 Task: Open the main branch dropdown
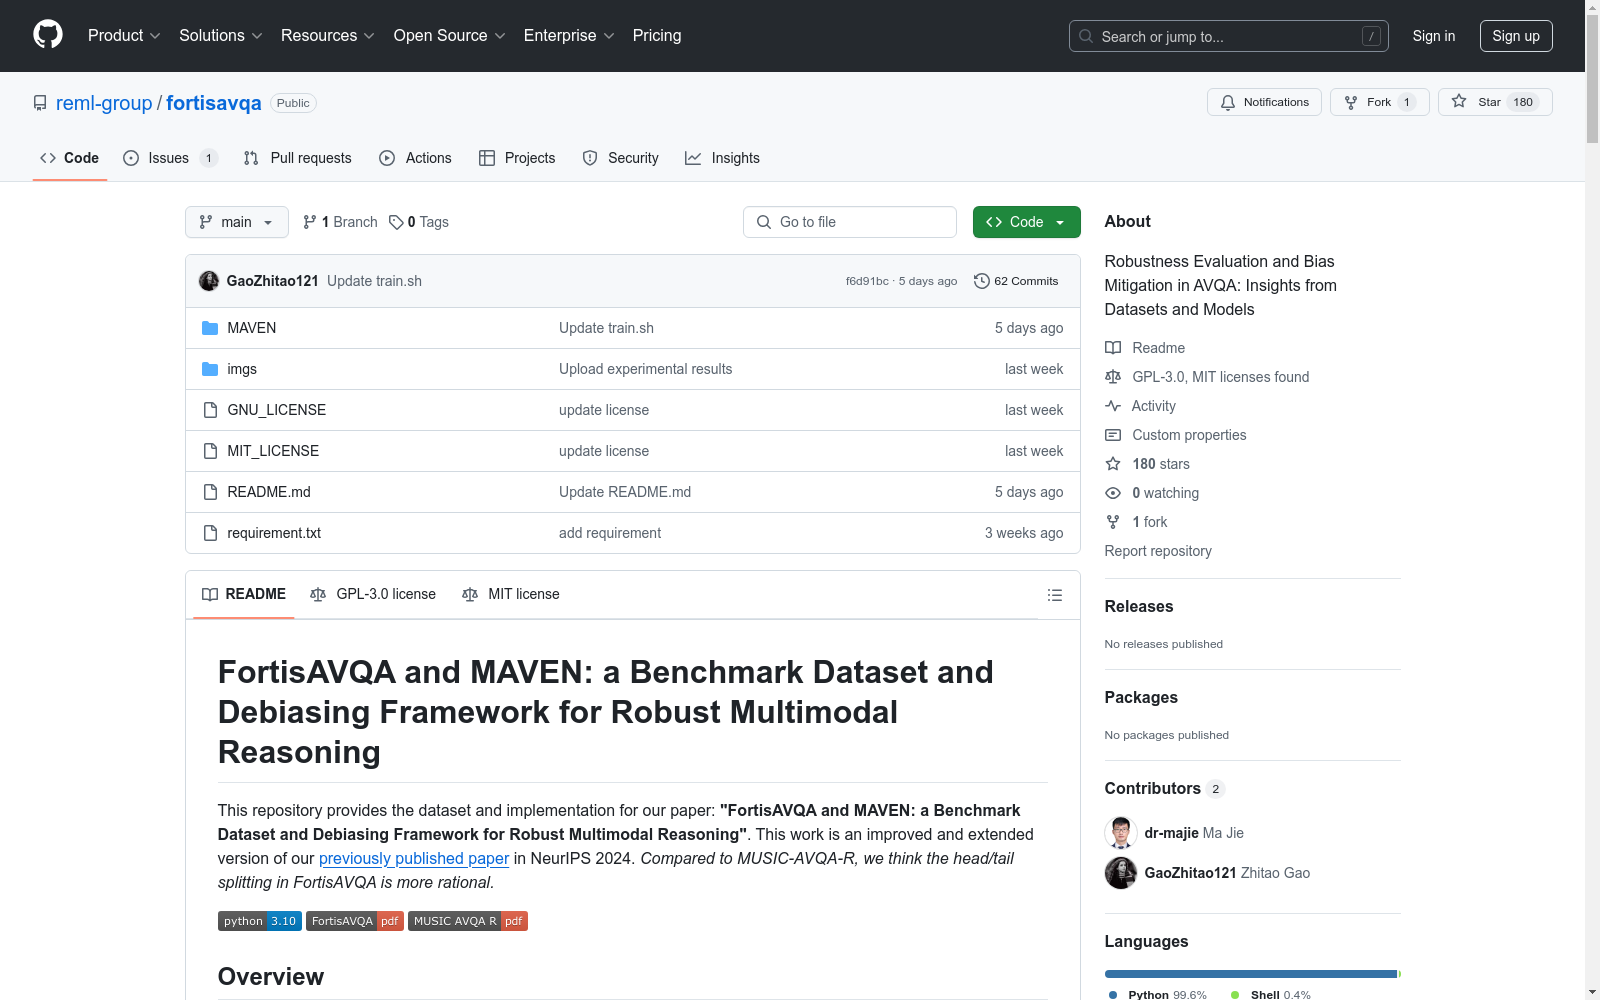tap(237, 222)
